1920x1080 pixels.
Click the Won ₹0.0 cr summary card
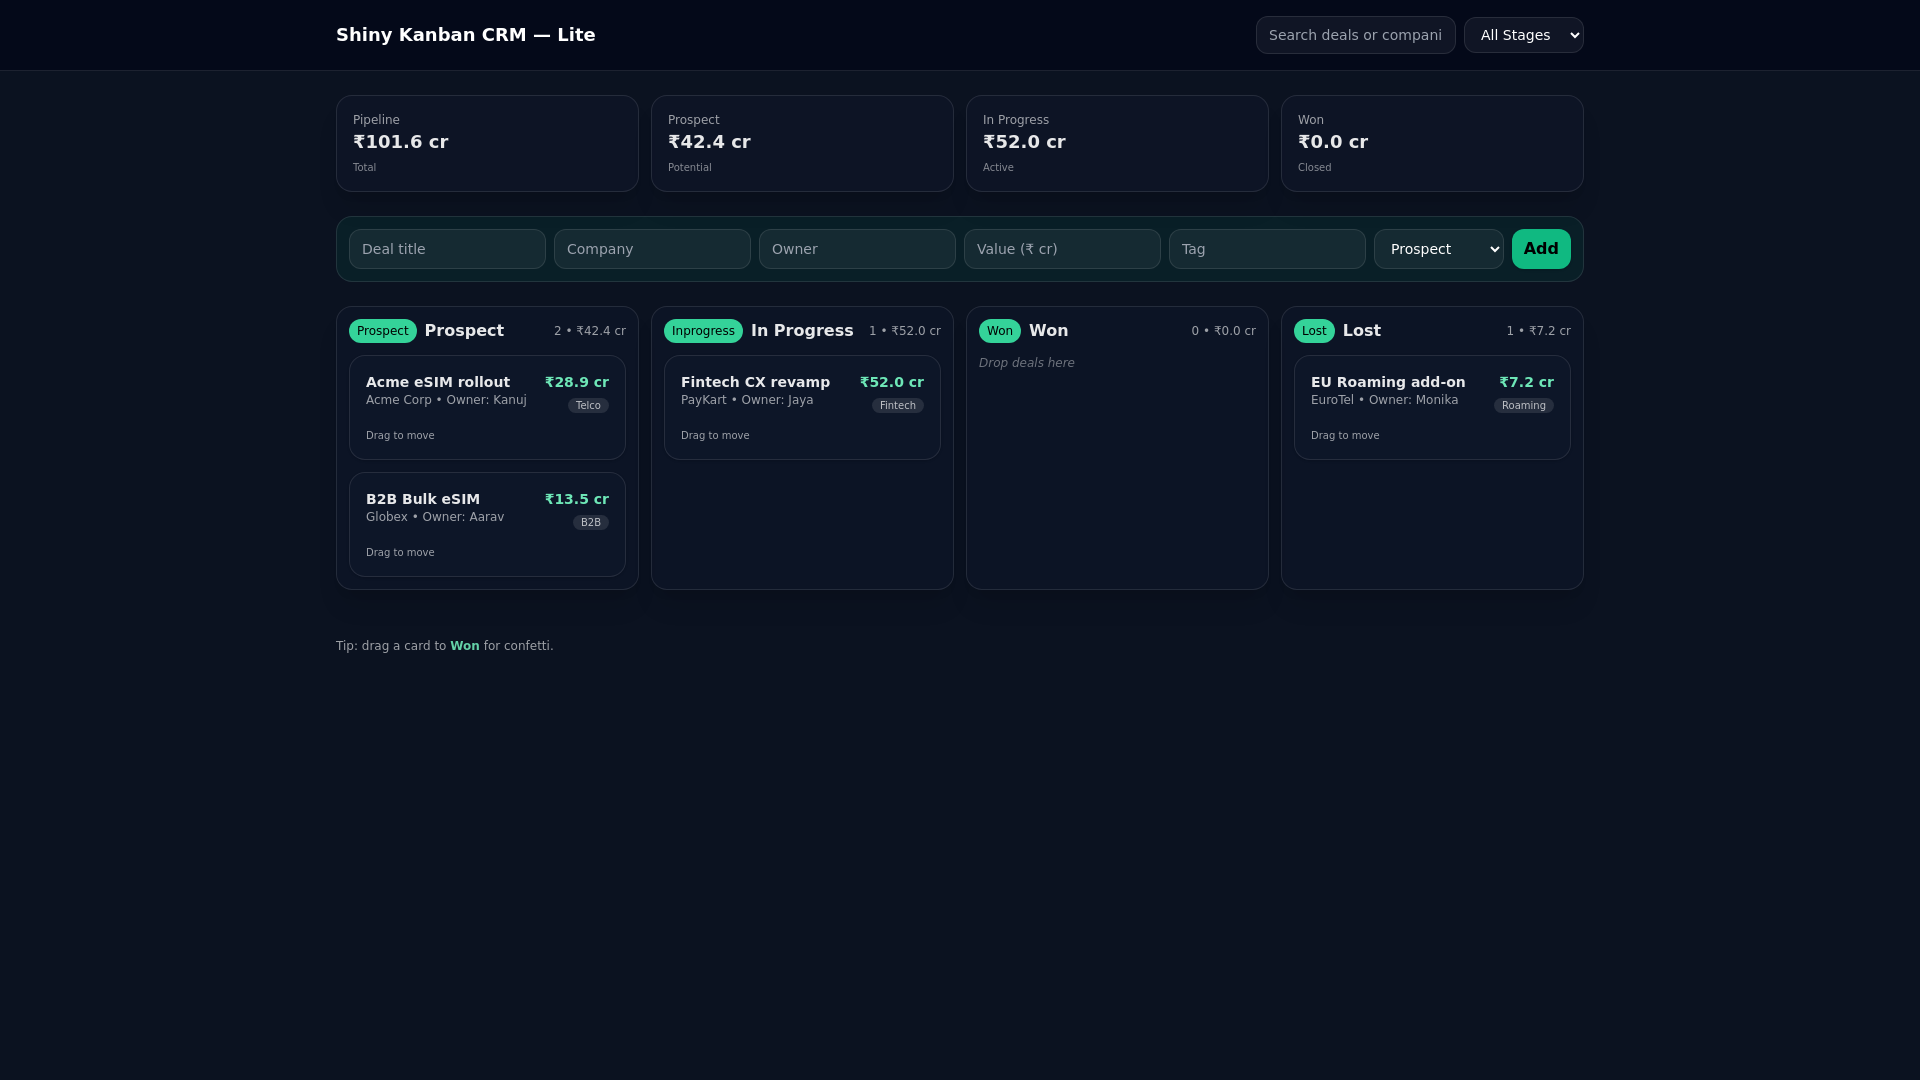[x=1432, y=143]
